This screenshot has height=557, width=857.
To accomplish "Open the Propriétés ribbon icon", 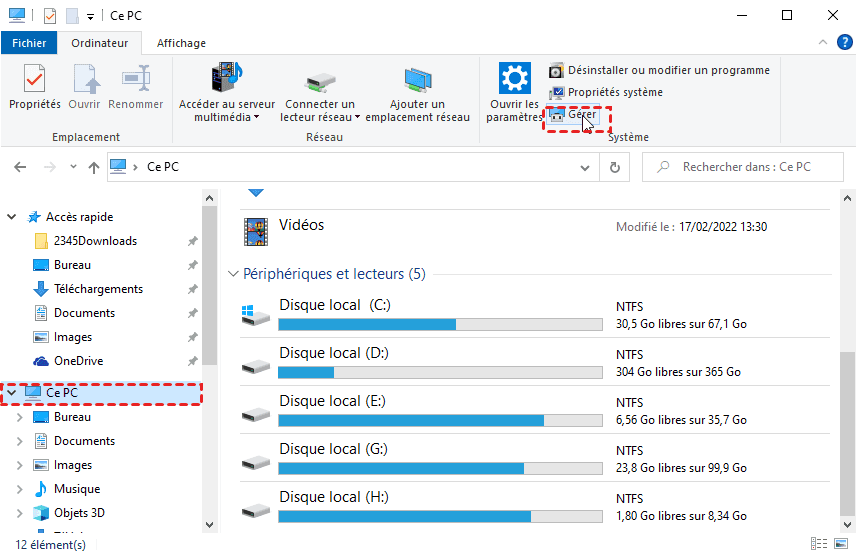I will 34,80.
